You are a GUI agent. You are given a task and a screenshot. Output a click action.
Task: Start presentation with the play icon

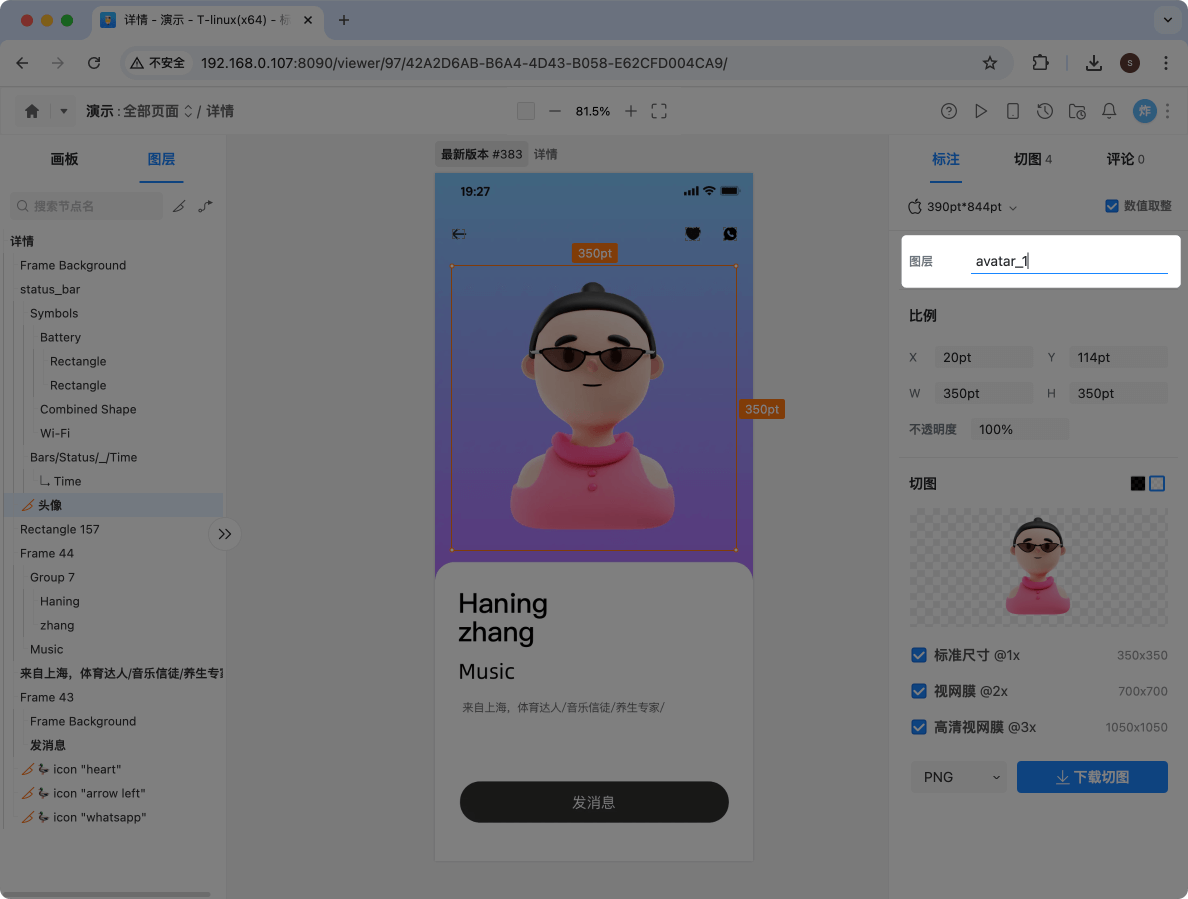pyautogui.click(x=981, y=111)
